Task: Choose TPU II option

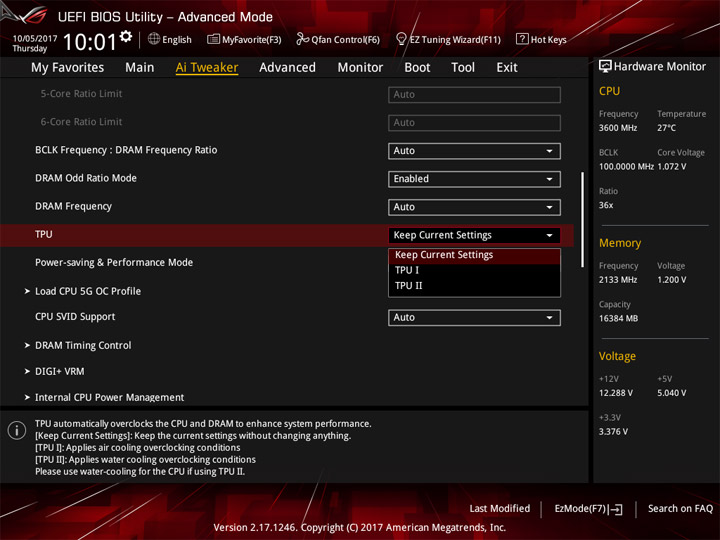Action: pyautogui.click(x=474, y=286)
